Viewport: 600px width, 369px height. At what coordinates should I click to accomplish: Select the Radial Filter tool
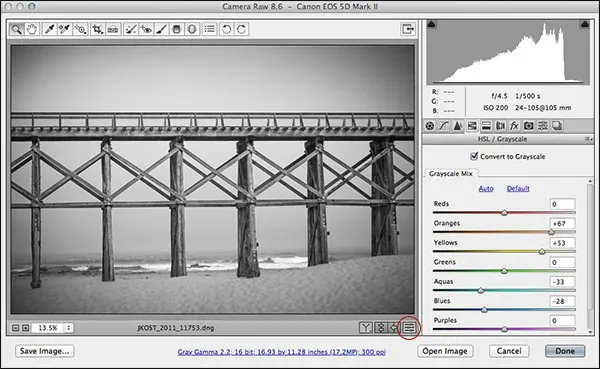coord(192,29)
